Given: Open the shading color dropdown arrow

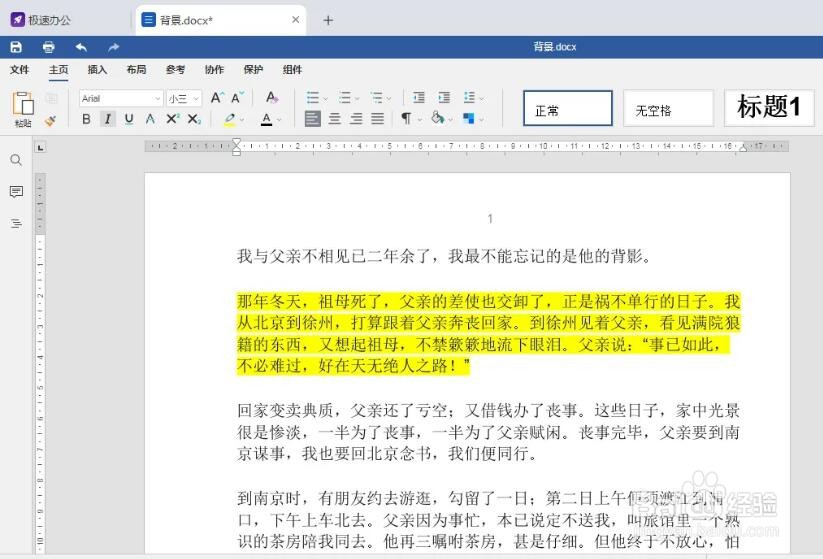Looking at the screenshot, I should [x=450, y=120].
